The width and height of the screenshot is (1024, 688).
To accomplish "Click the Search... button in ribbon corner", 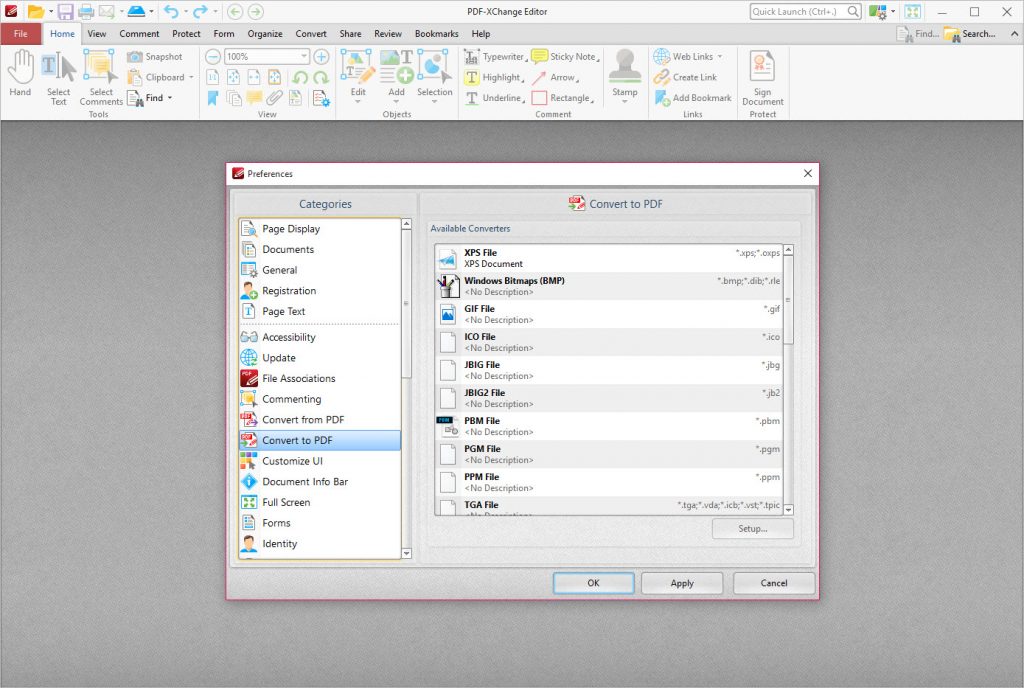I will pyautogui.click(x=970, y=34).
